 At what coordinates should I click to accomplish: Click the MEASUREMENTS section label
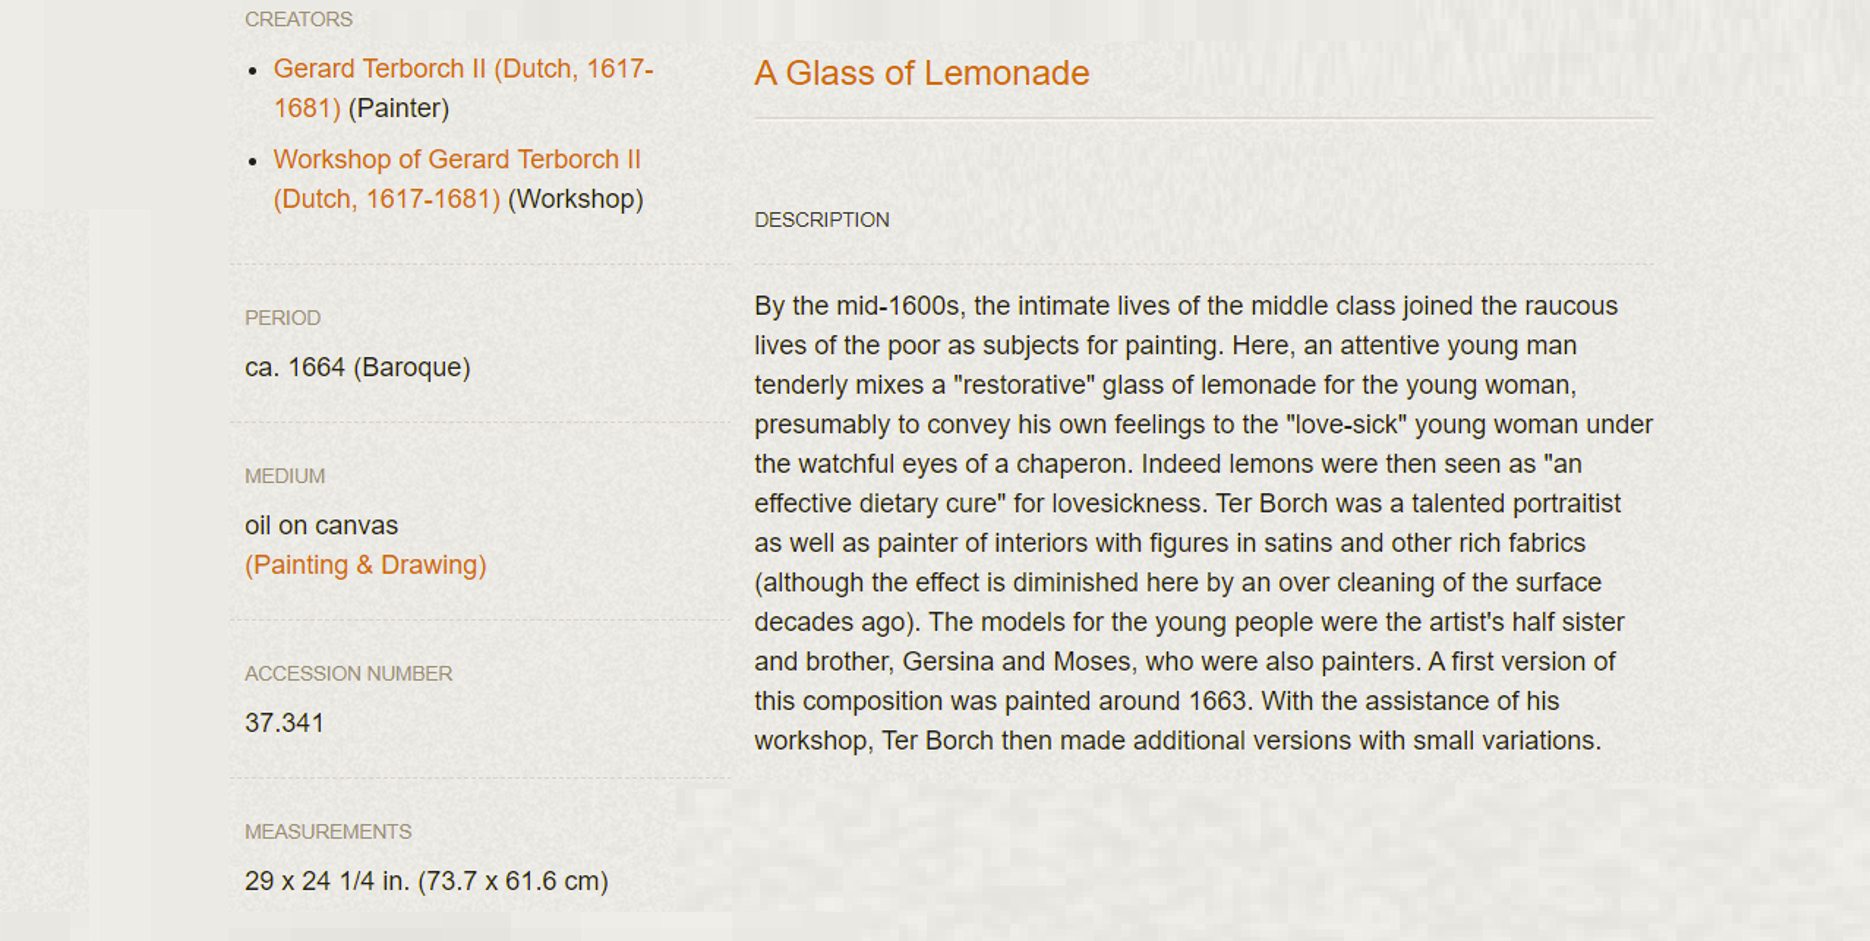click(328, 832)
